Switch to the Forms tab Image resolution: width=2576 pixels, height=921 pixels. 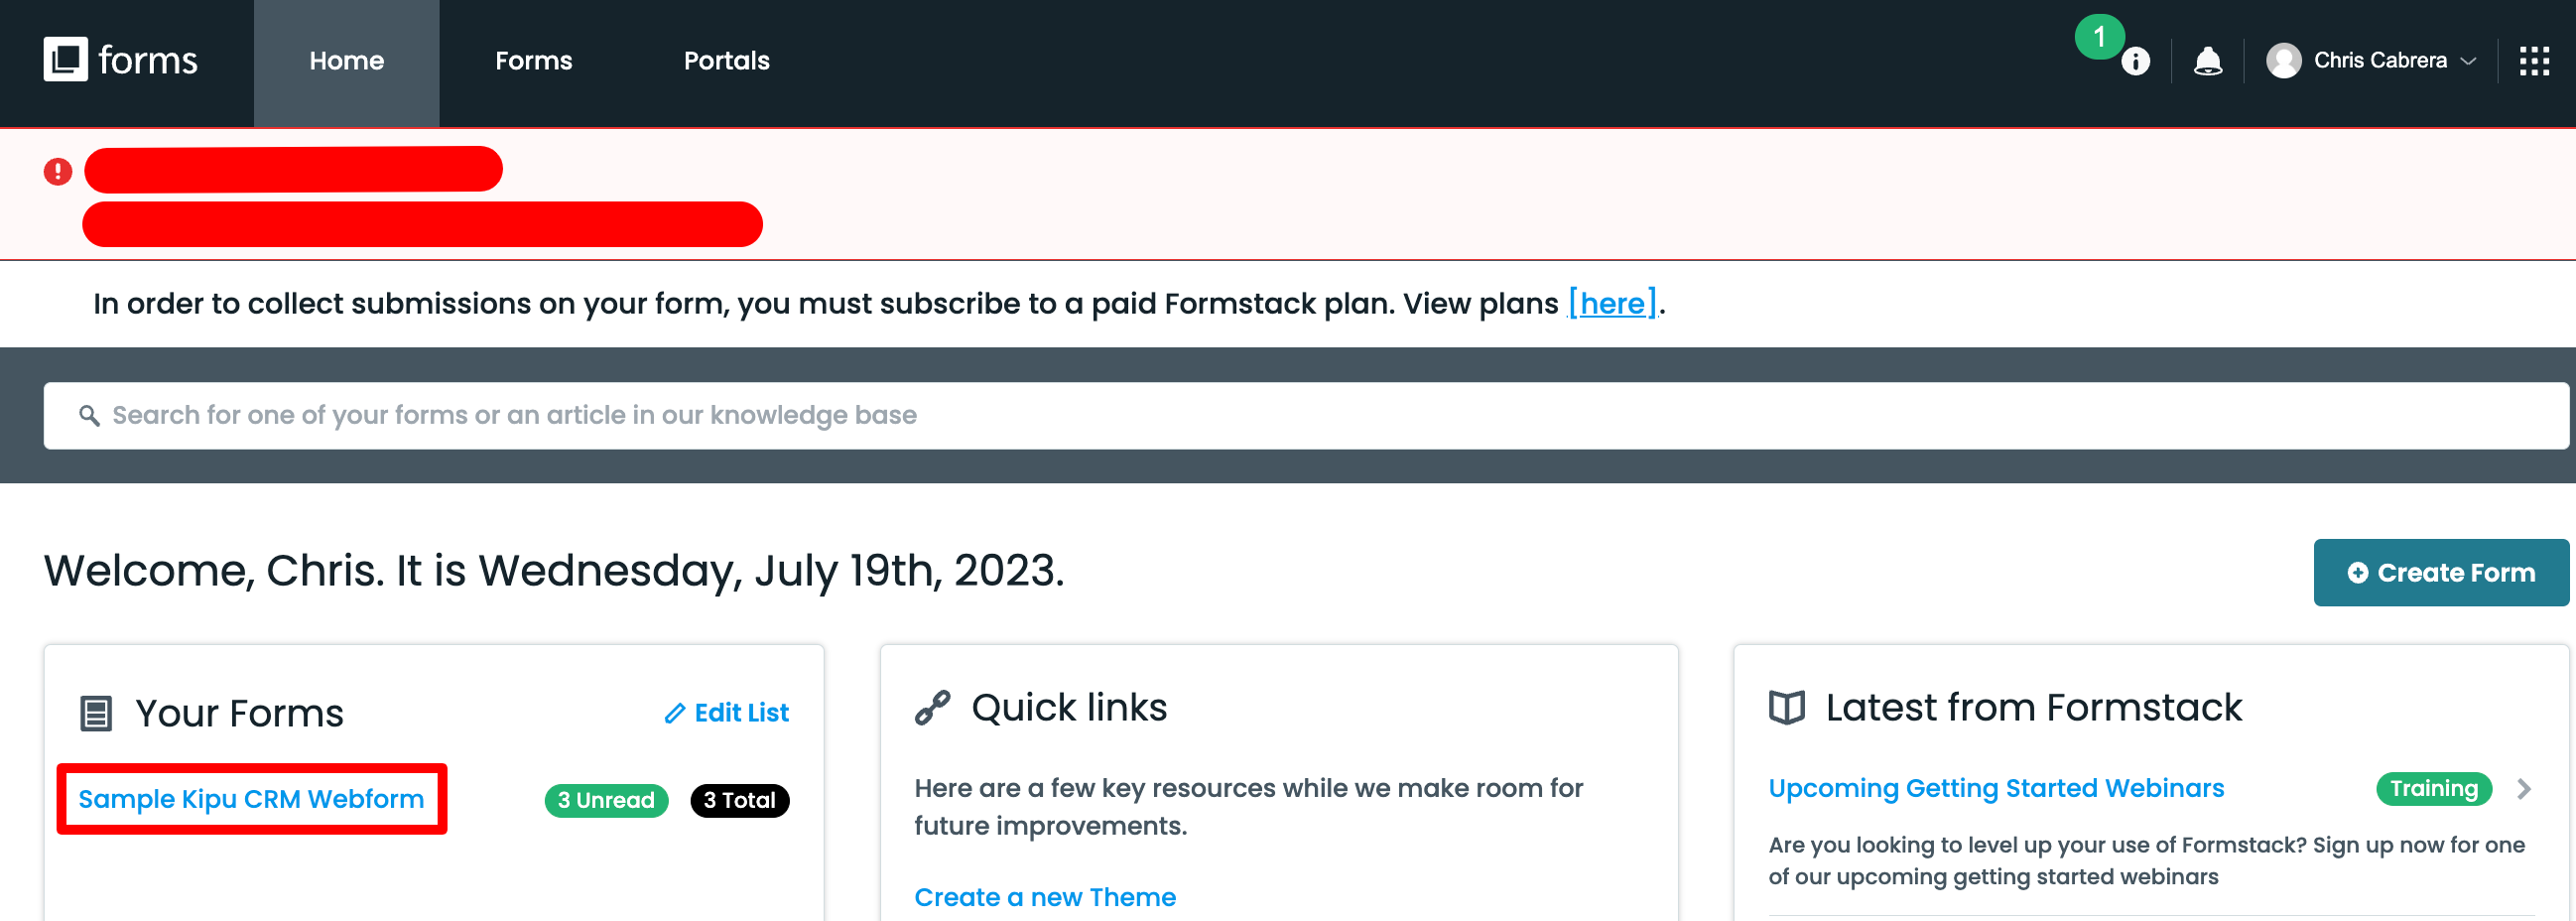pos(533,61)
